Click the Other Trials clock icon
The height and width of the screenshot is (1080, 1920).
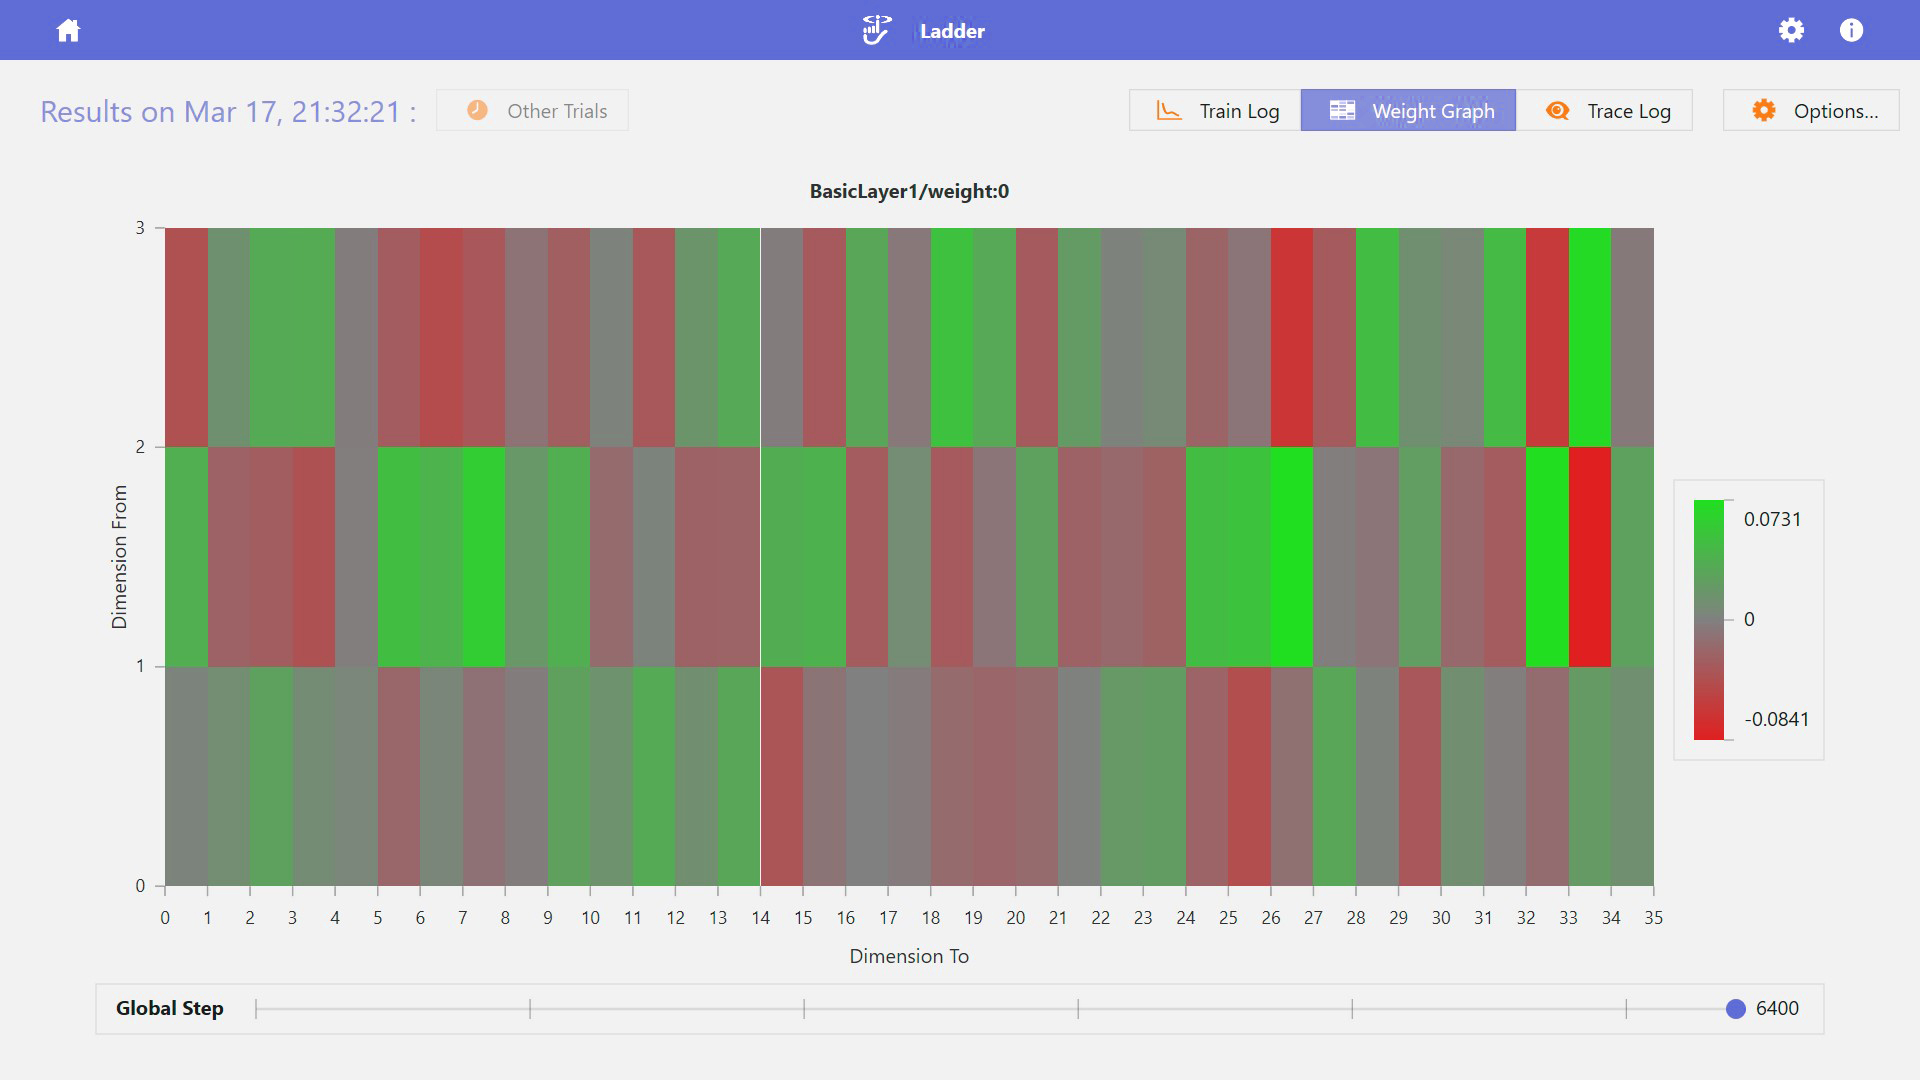(477, 110)
